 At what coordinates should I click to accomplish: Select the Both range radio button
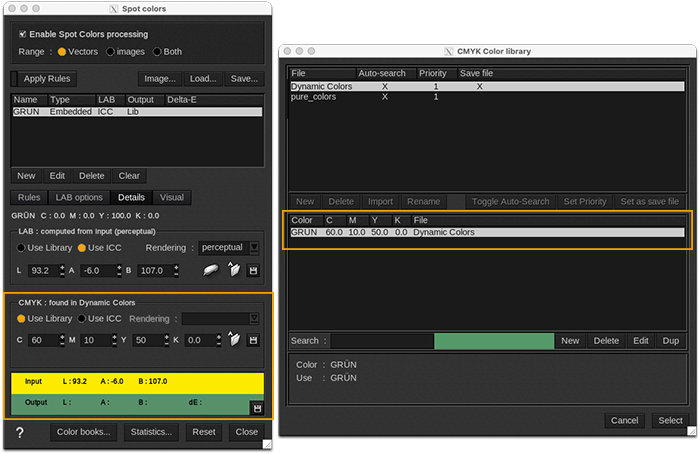(x=158, y=51)
